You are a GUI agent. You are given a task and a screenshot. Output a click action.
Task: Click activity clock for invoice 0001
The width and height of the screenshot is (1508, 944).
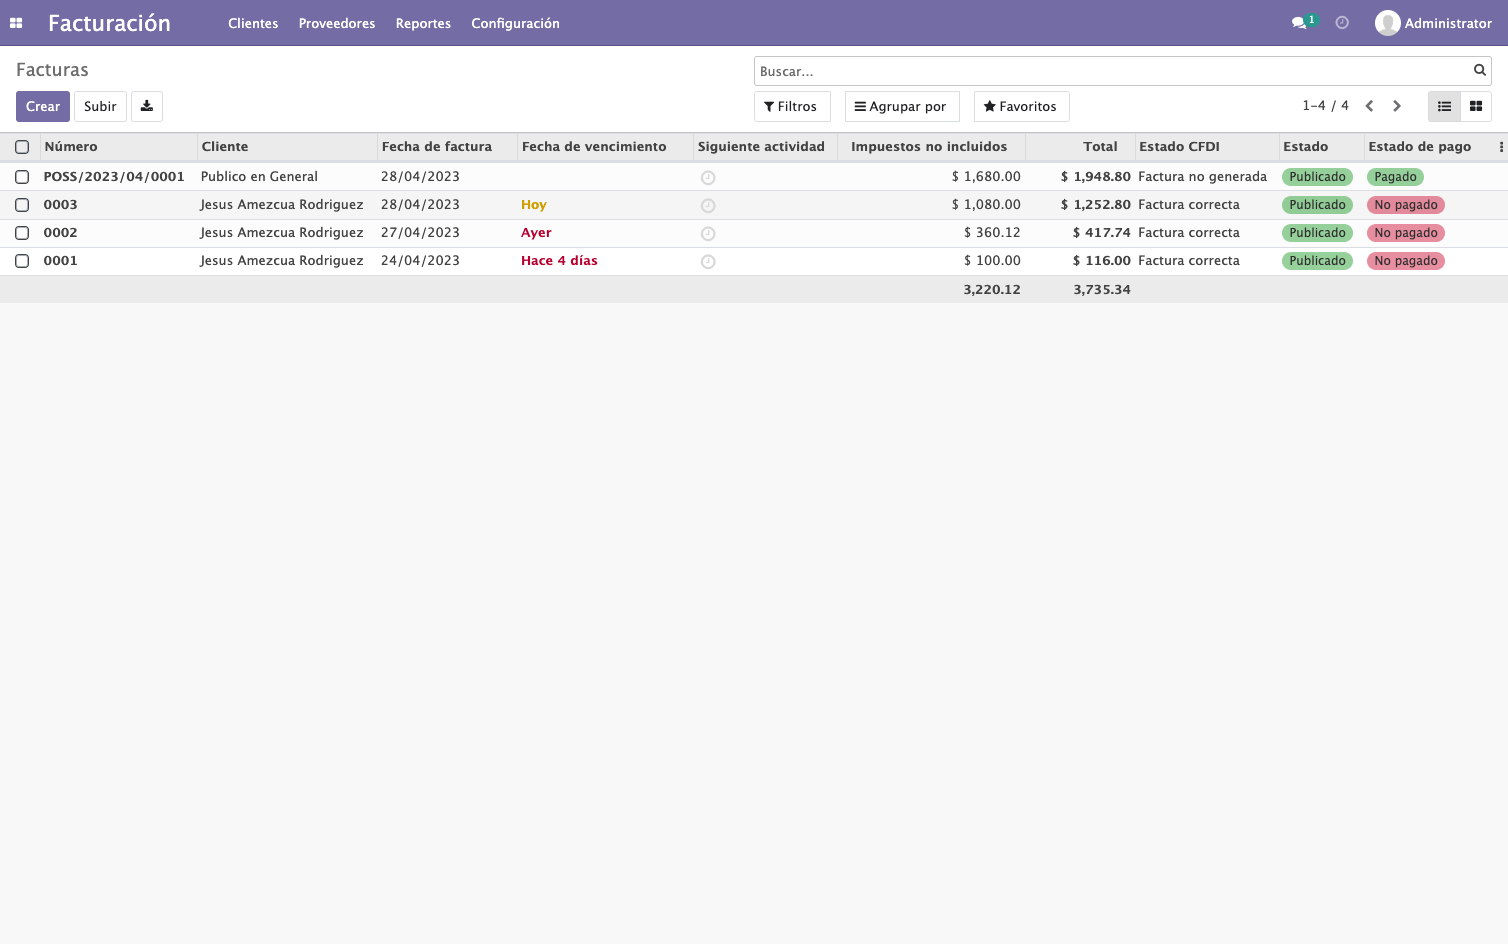tap(708, 261)
